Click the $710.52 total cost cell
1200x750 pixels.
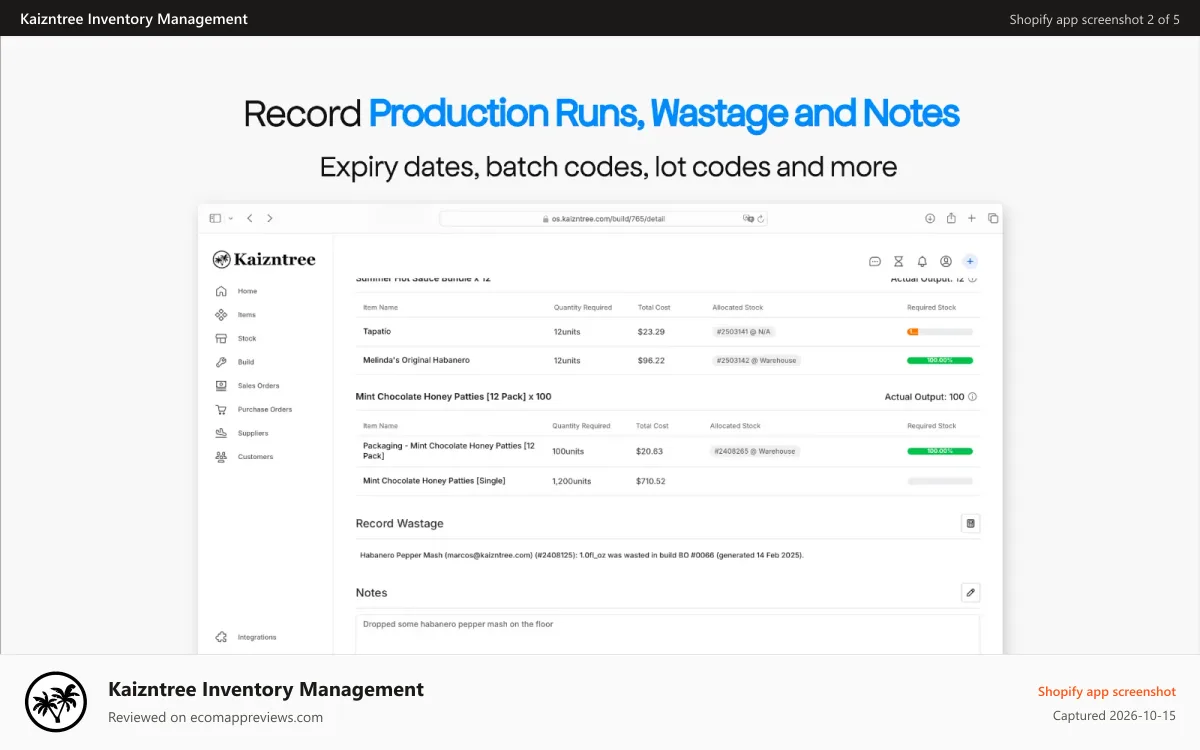(651, 481)
